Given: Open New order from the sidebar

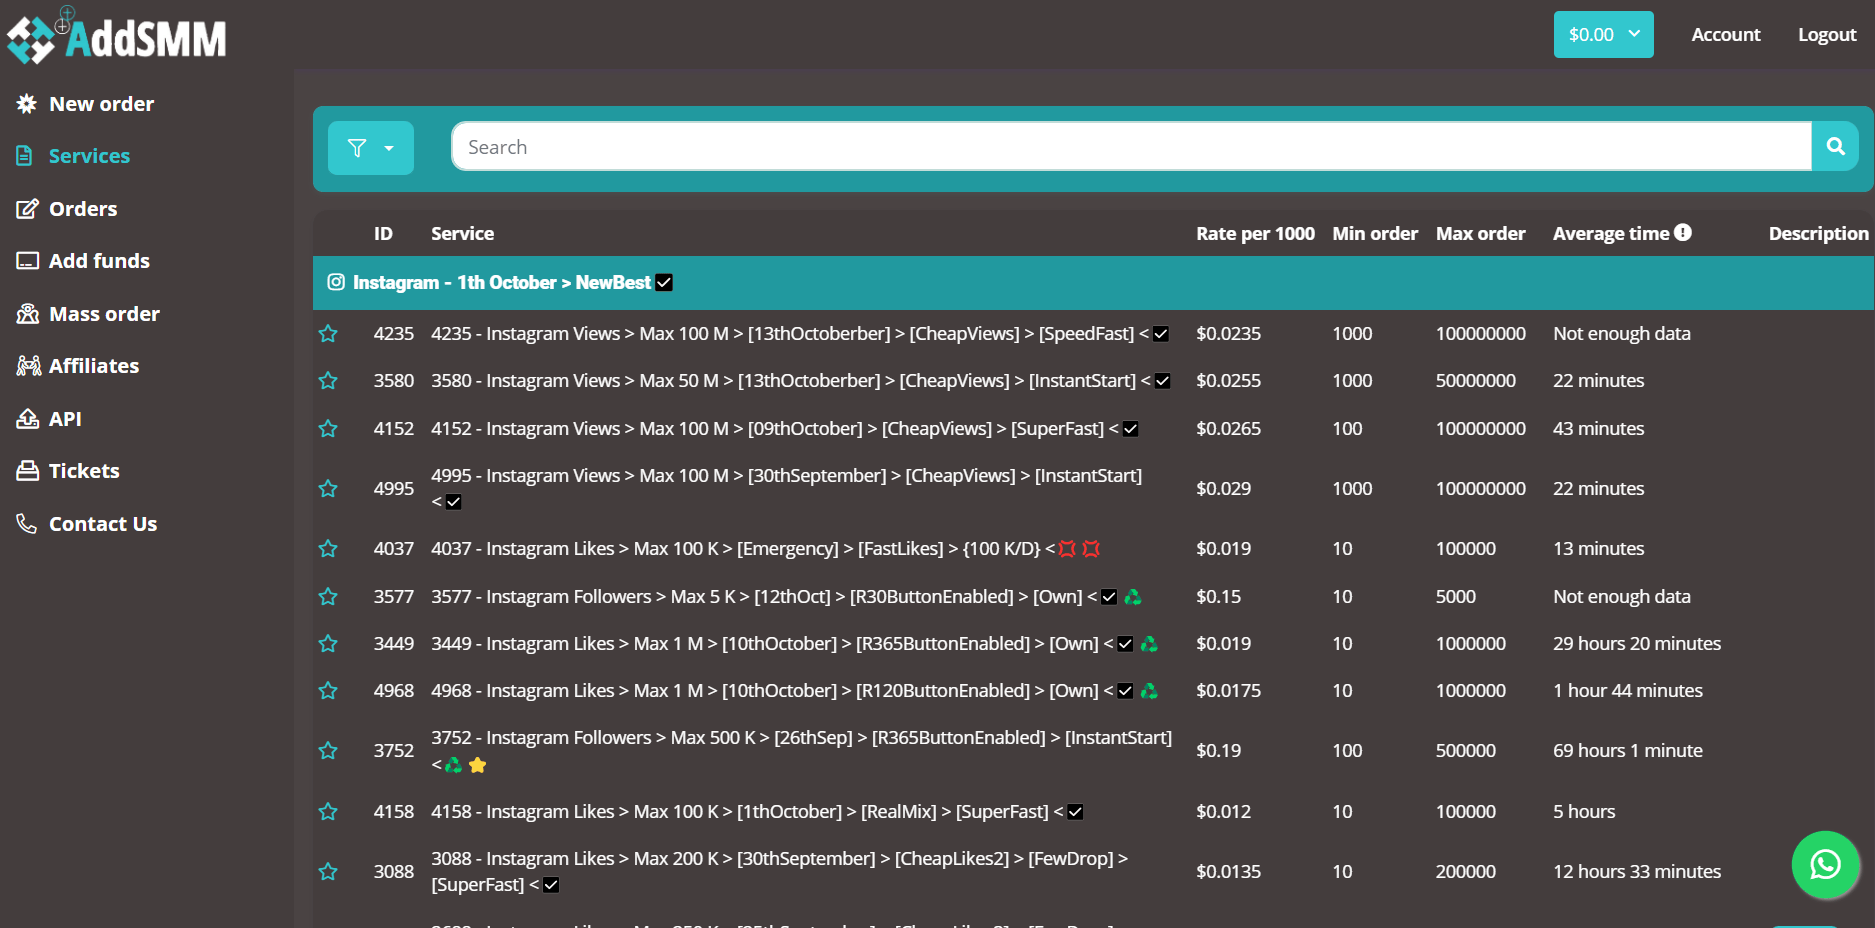Looking at the screenshot, I should click(101, 104).
